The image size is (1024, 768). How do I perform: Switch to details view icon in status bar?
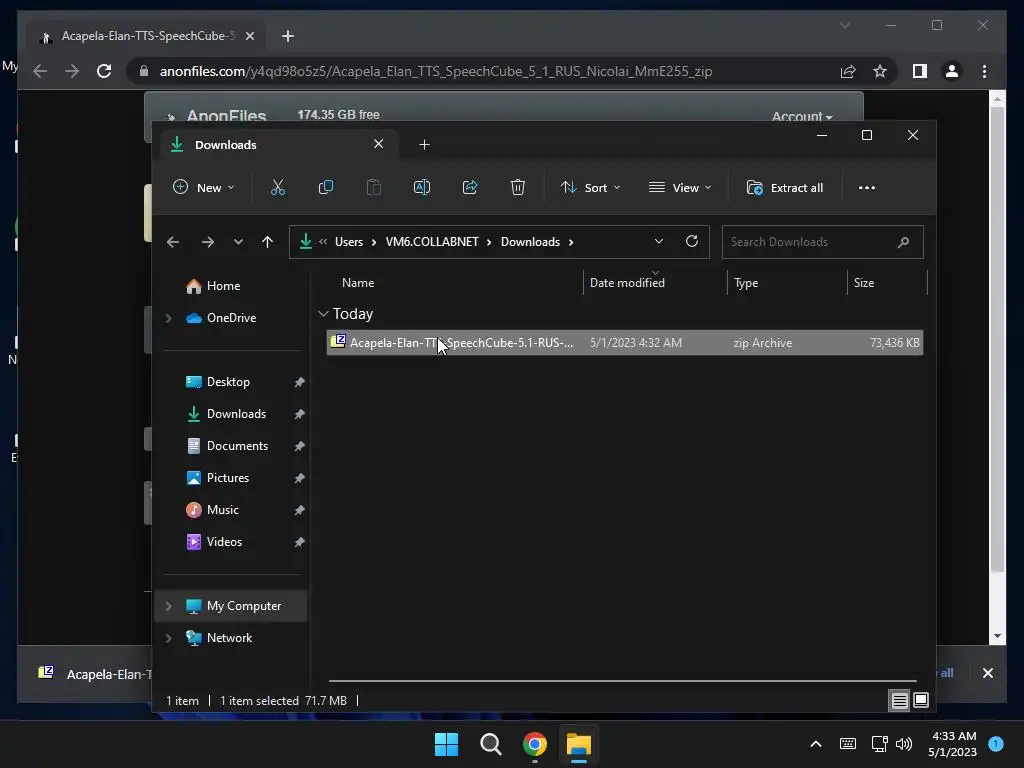(x=899, y=701)
